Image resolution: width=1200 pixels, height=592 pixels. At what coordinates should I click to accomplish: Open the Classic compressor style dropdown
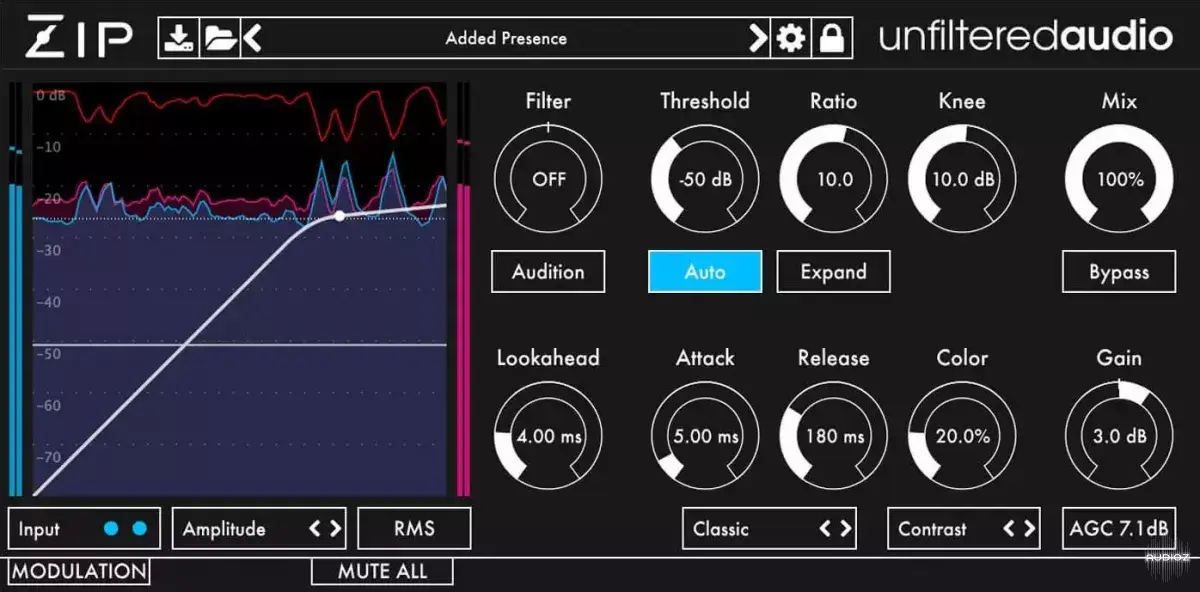(769, 528)
